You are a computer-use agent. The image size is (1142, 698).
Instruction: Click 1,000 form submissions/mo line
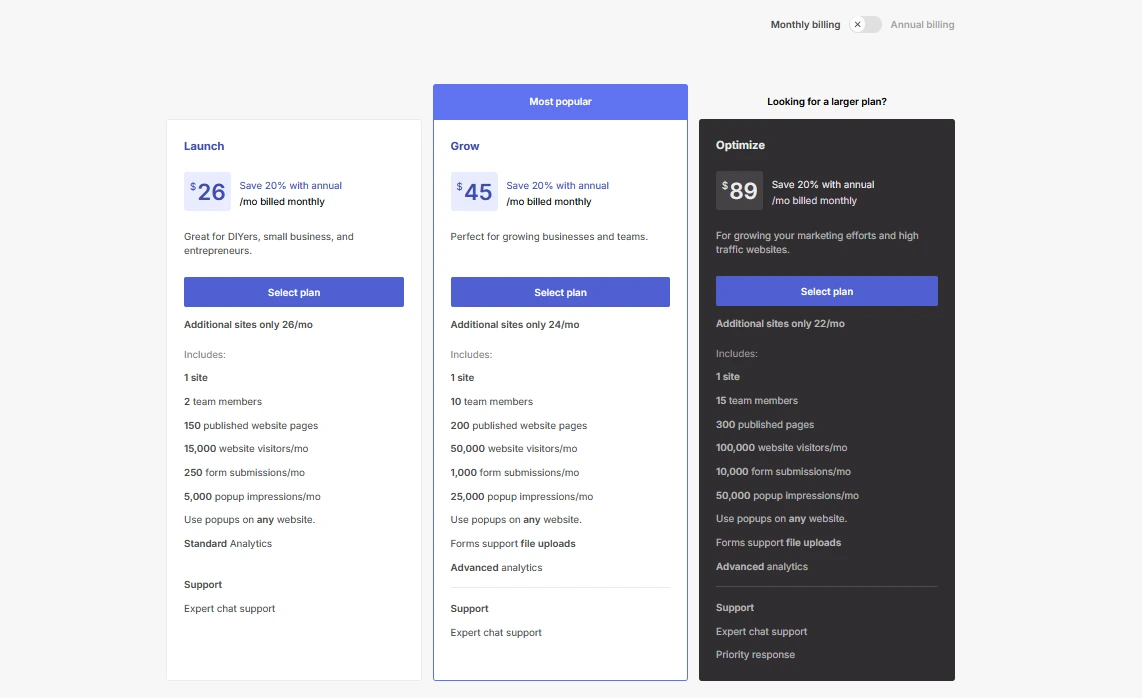pyautogui.click(x=515, y=473)
